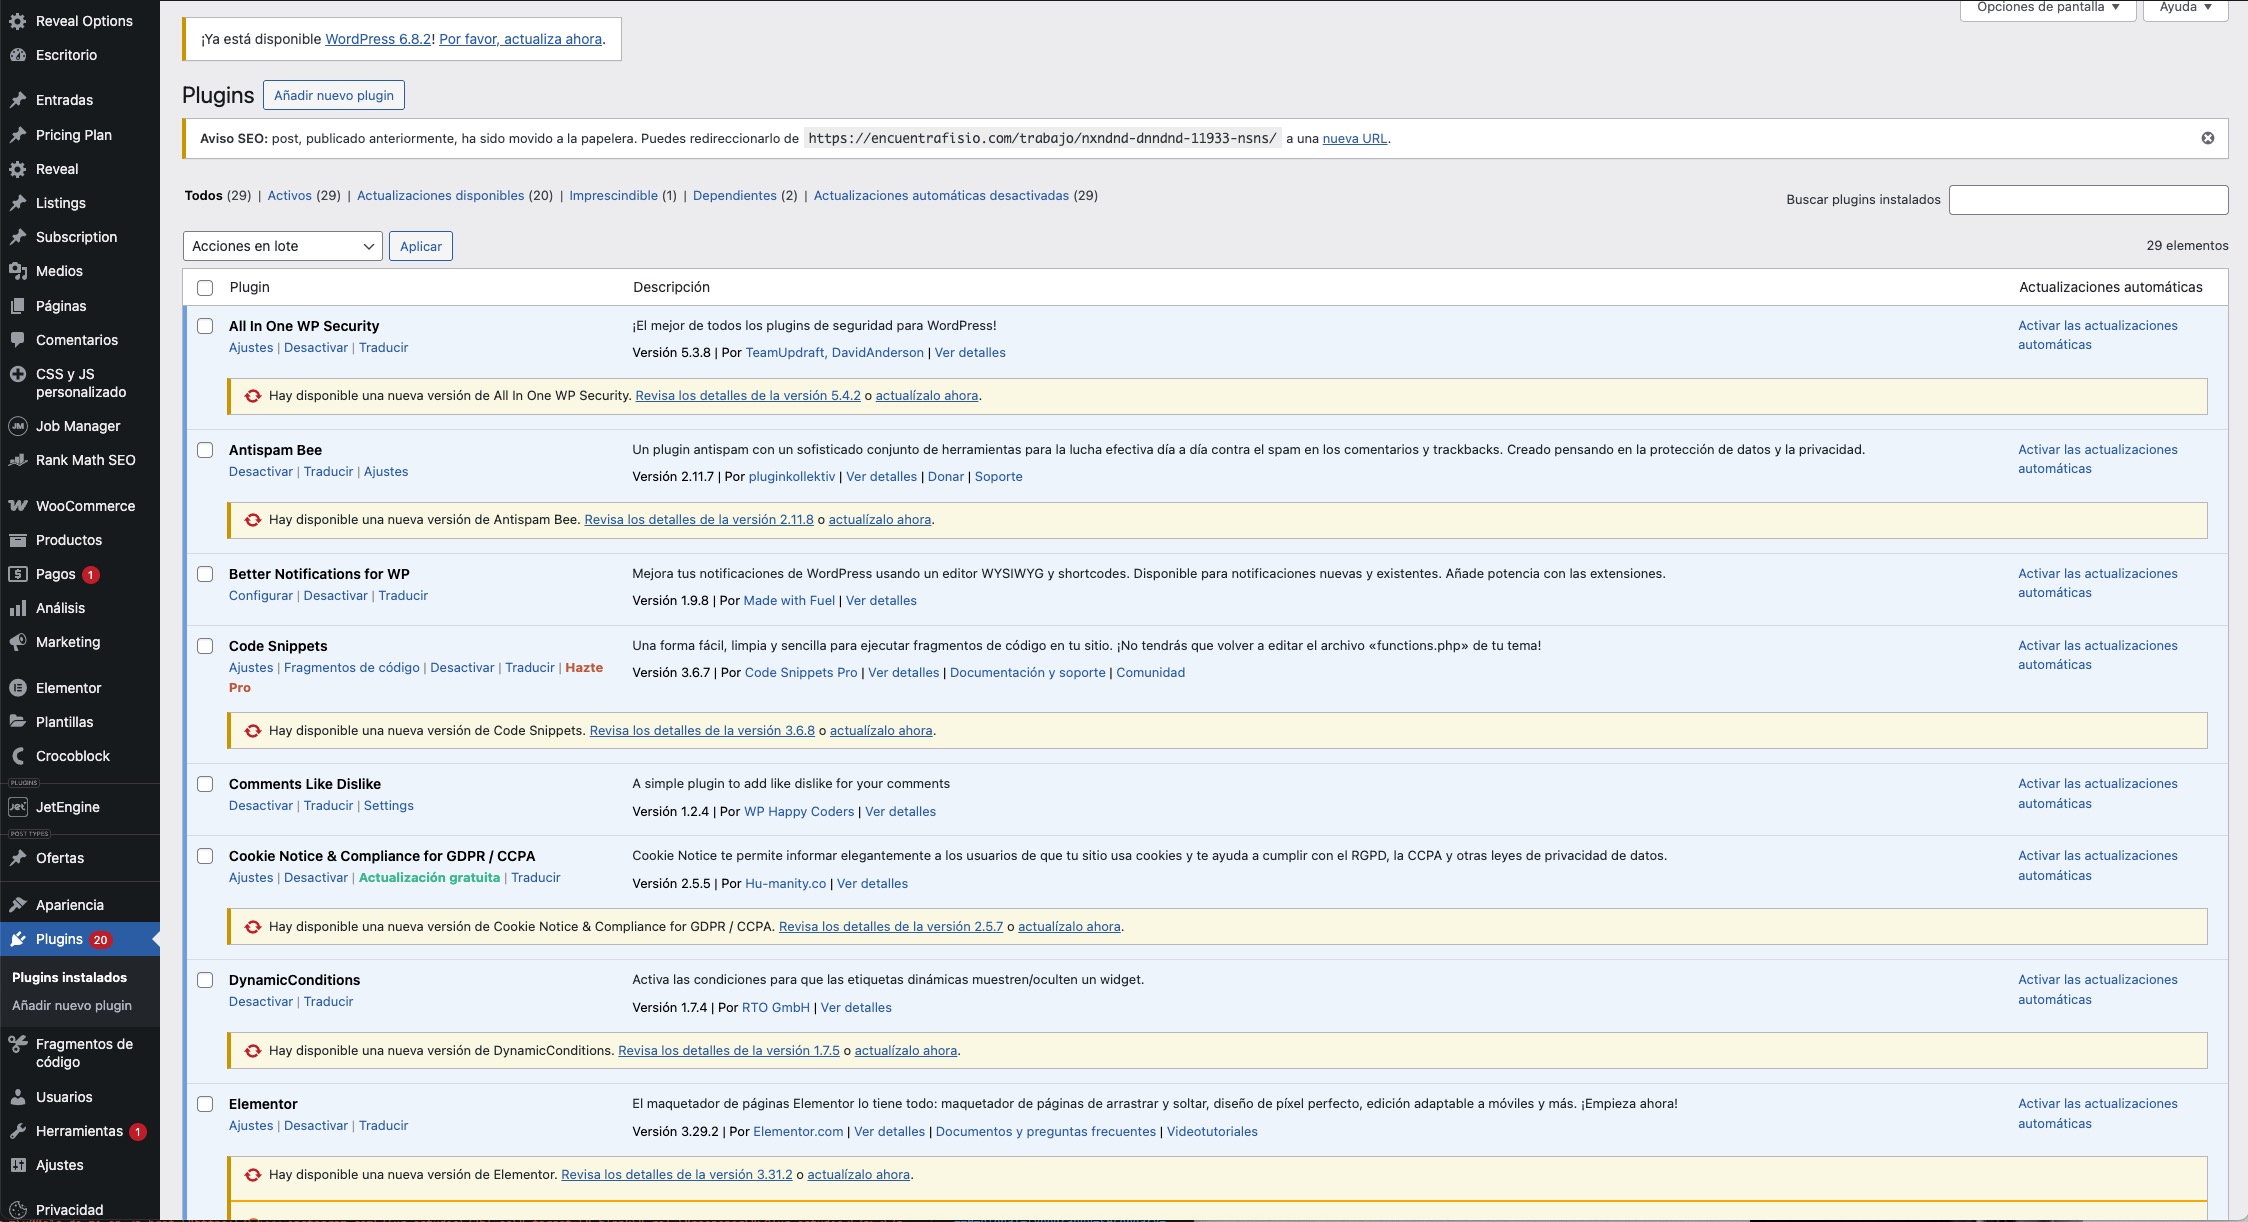Check the Elementor plugin checkbox
Screen dimensions: 2248x1222
point(205,1104)
